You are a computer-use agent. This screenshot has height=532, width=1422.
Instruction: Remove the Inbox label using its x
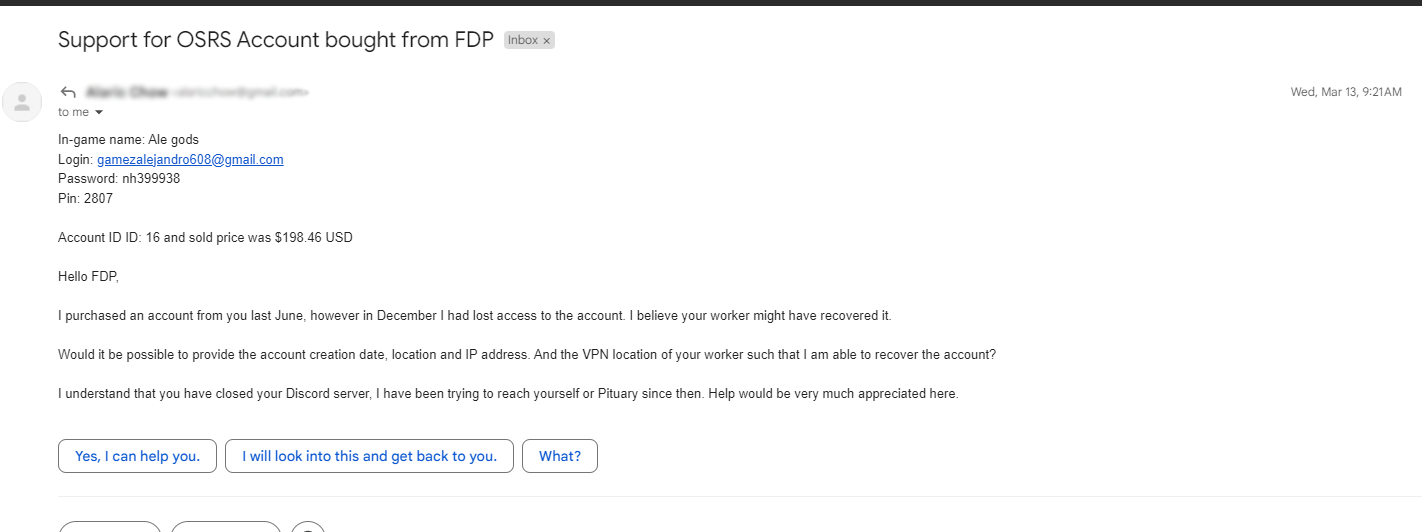coord(547,41)
